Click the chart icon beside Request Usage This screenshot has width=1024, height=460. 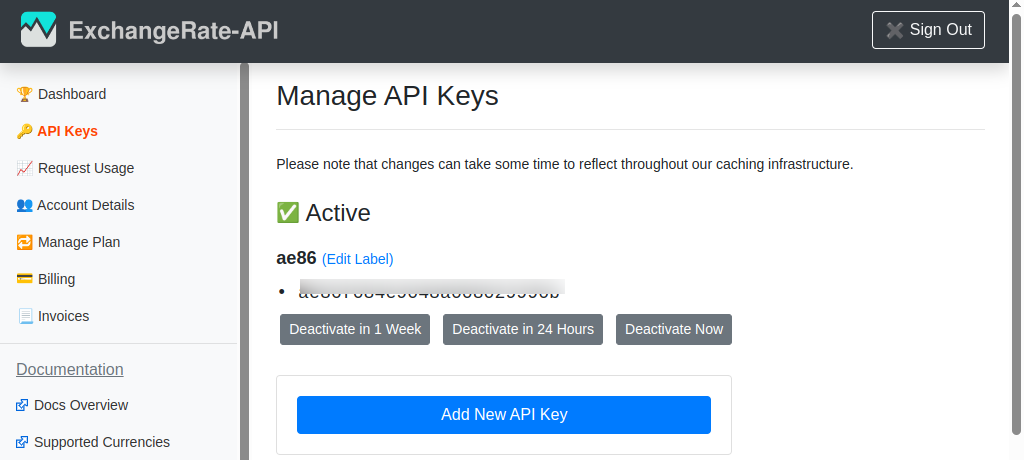24,169
